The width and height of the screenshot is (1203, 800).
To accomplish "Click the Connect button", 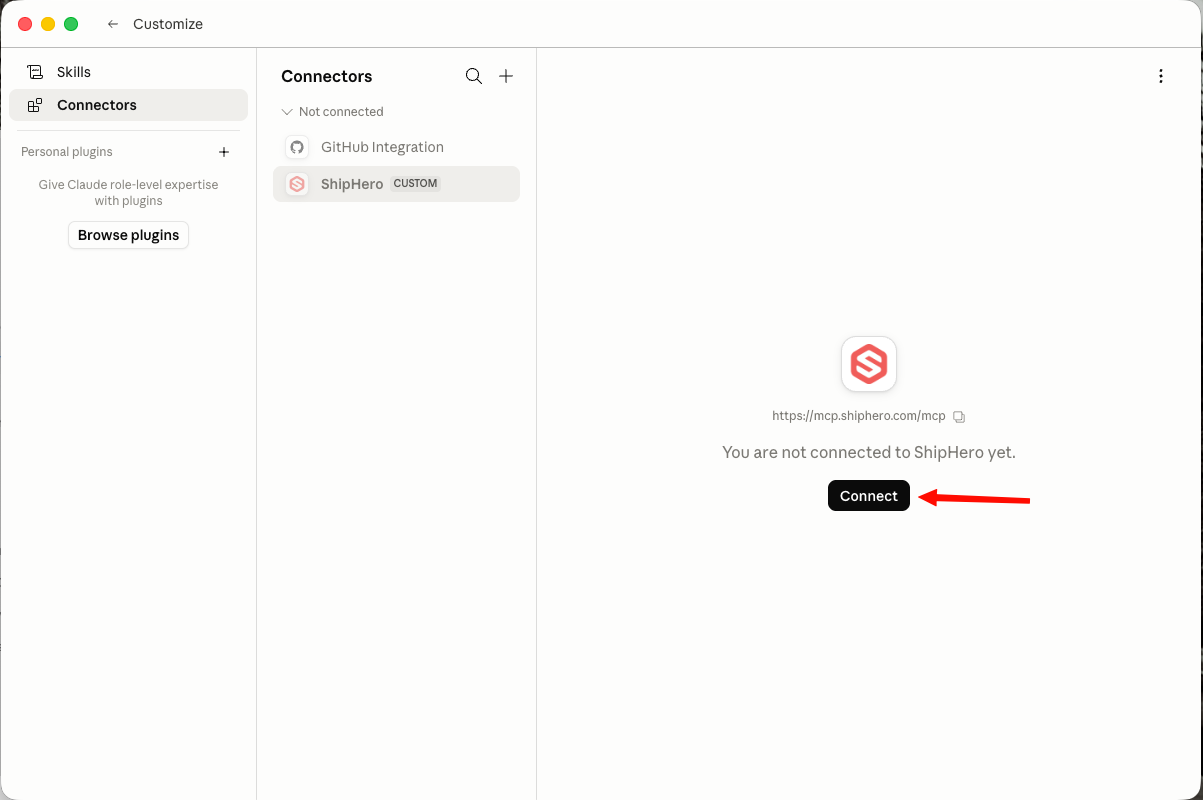I will pyautogui.click(x=869, y=496).
